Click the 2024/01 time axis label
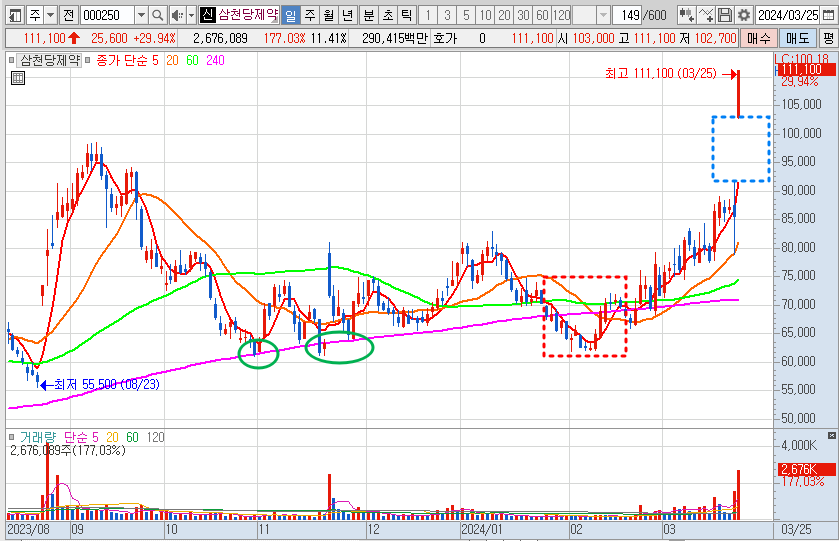Image resolution: width=839 pixels, height=541 pixels. coord(482,530)
